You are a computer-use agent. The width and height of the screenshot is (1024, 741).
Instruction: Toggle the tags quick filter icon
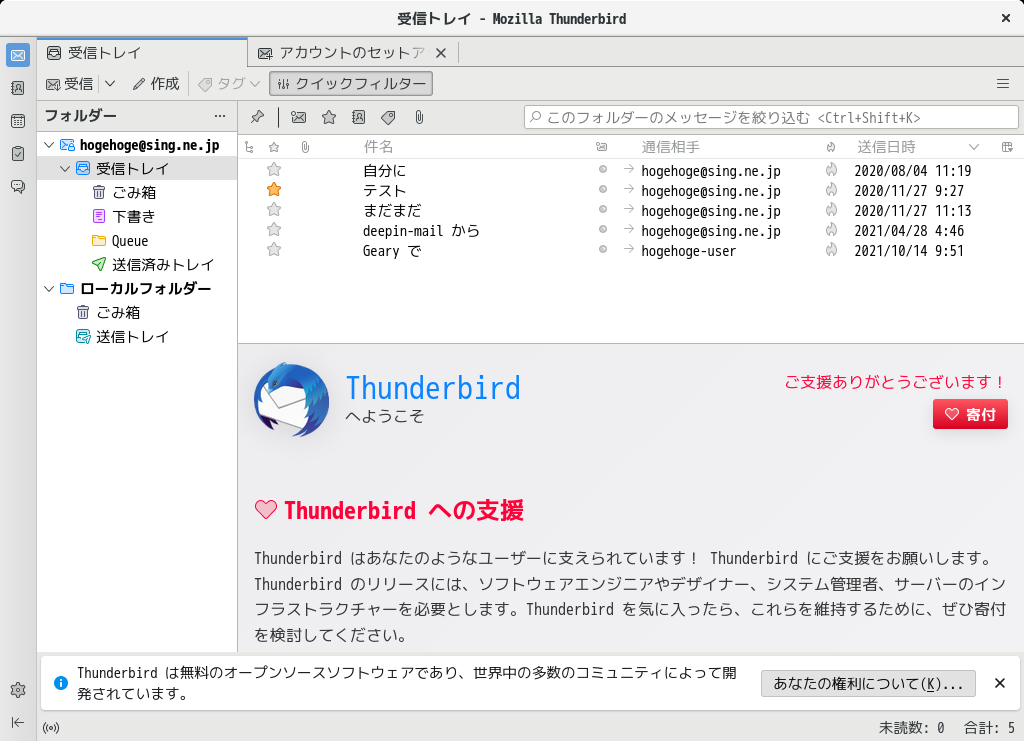pos(389,118)
